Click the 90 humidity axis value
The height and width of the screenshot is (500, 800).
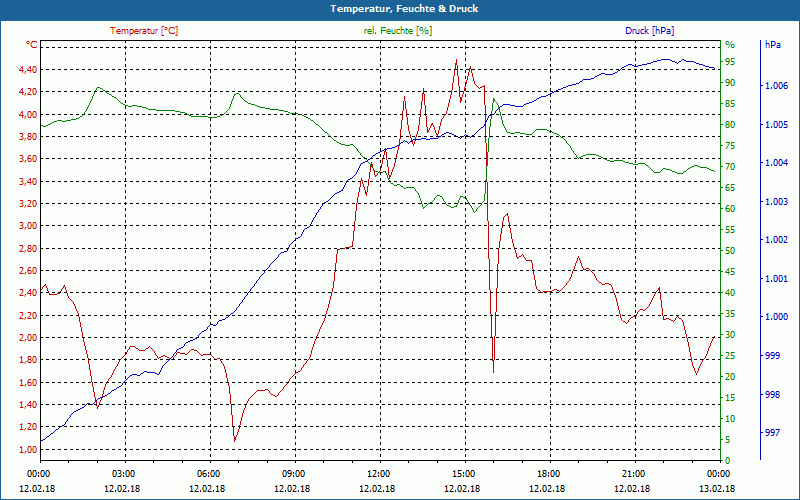coord(730,83)
